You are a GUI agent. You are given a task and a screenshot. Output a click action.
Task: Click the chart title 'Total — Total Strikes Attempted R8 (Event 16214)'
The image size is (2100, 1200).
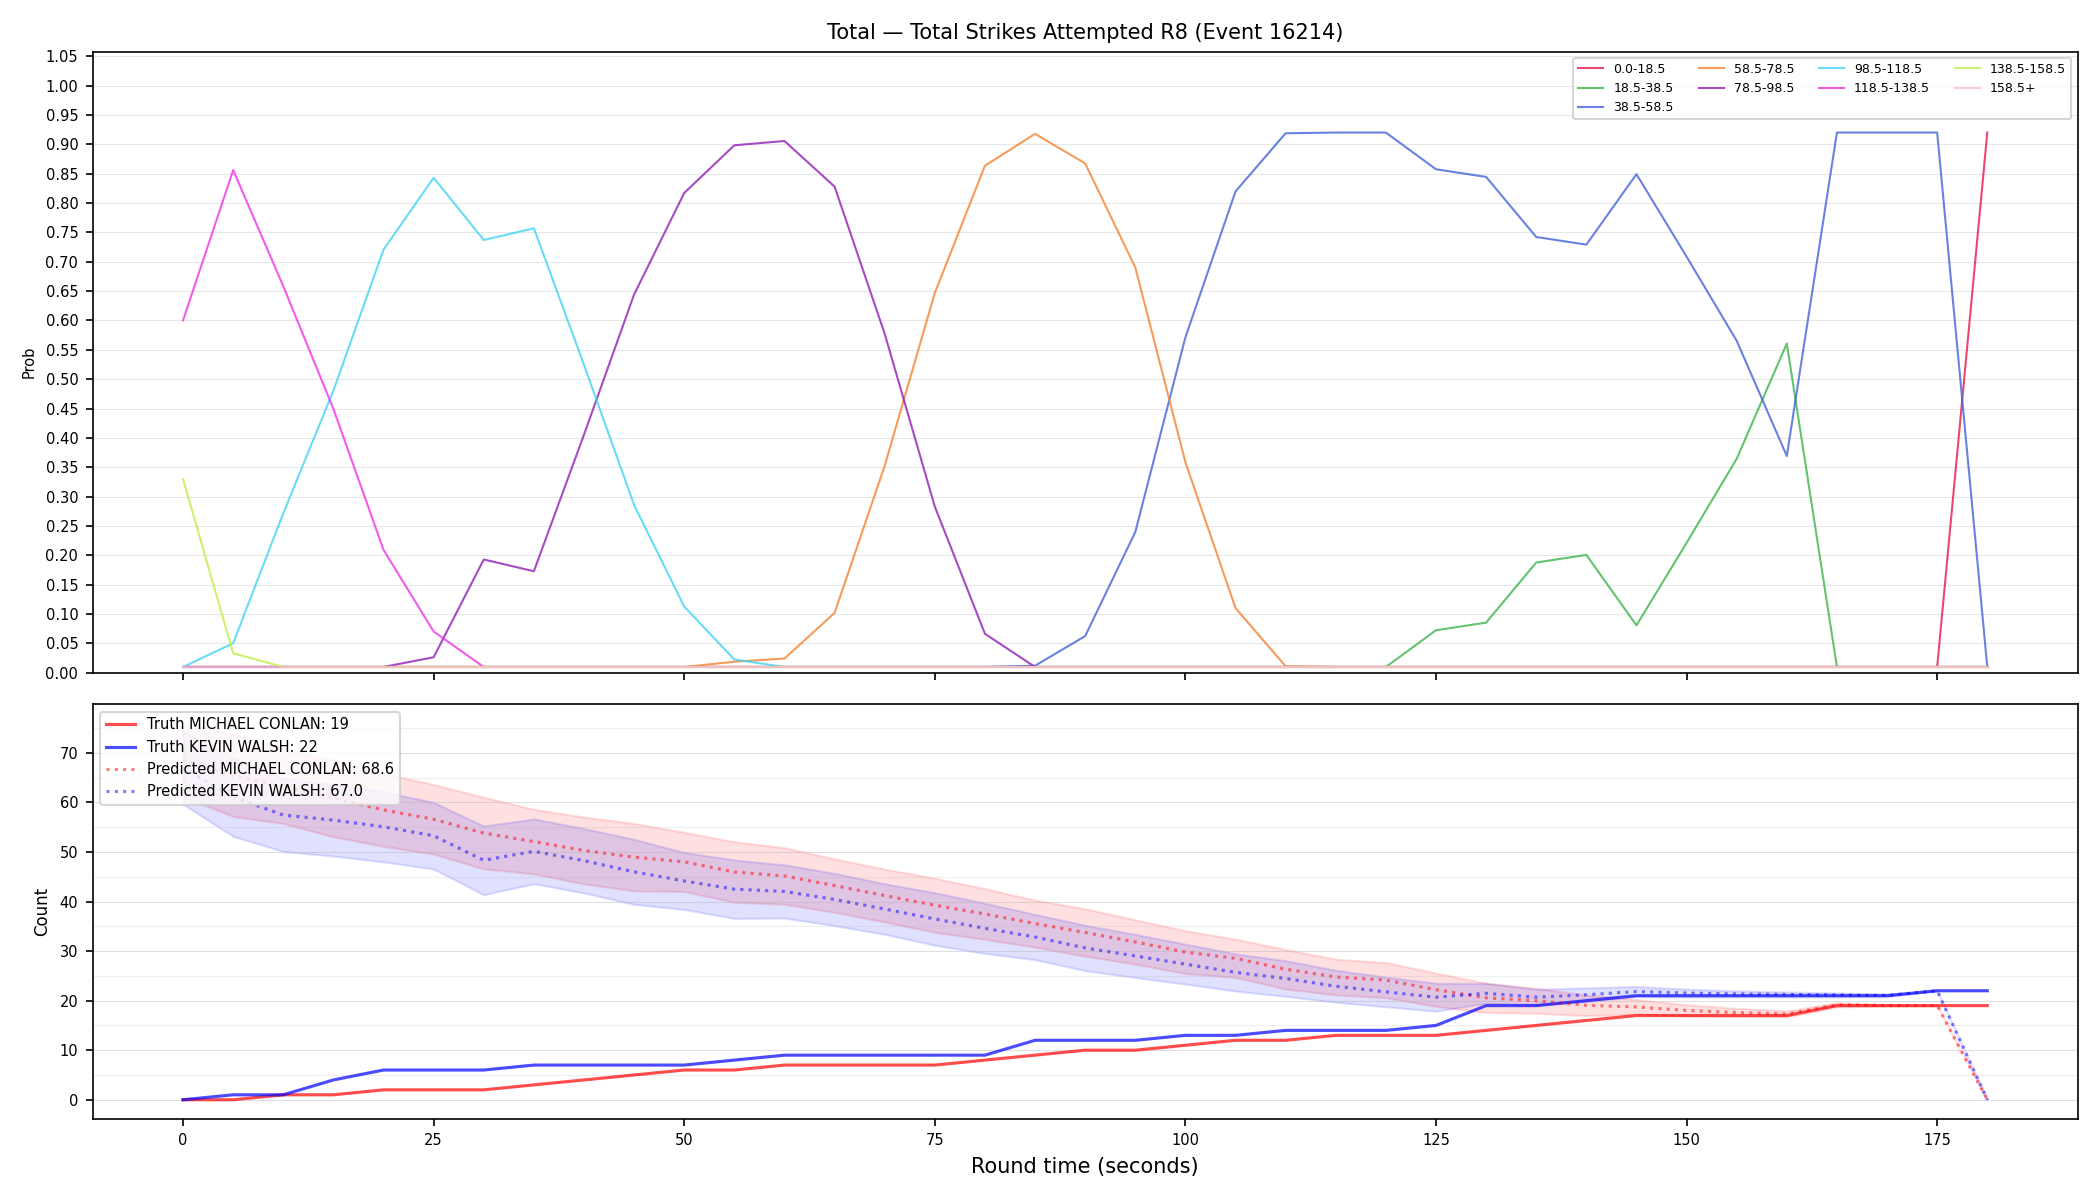click(x=1084, y=32)
